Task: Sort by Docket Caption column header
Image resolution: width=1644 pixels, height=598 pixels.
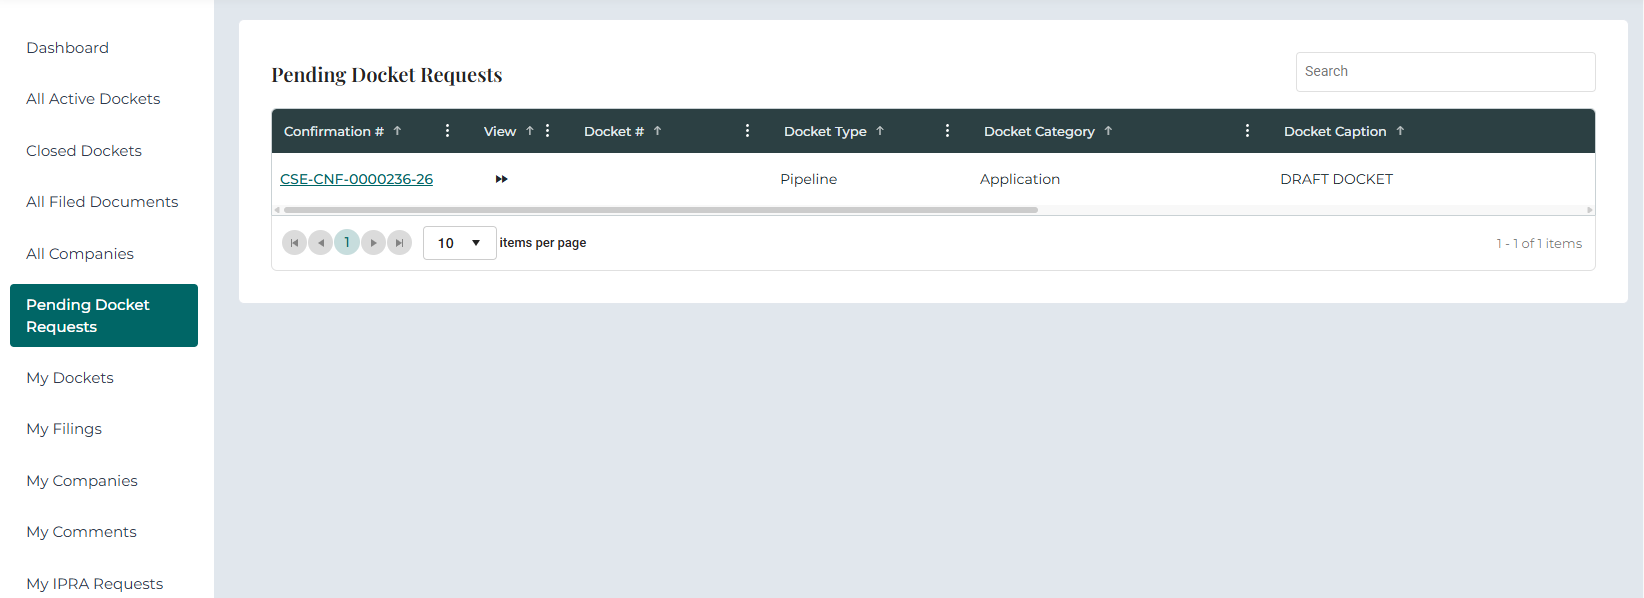Action: point(1334,131)
